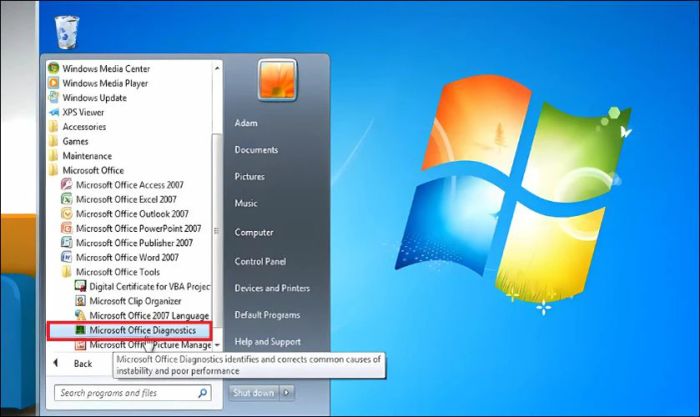Screen dimensions: 700x417
Task: Expand the Accessories folder label
Action: pos(84,127)
